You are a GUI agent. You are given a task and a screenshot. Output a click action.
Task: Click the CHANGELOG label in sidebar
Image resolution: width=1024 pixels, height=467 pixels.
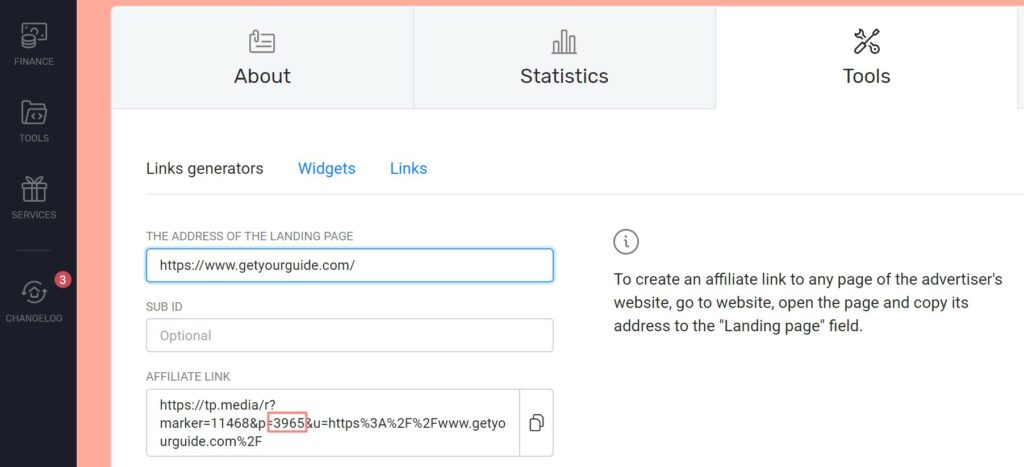coord(34,319)
